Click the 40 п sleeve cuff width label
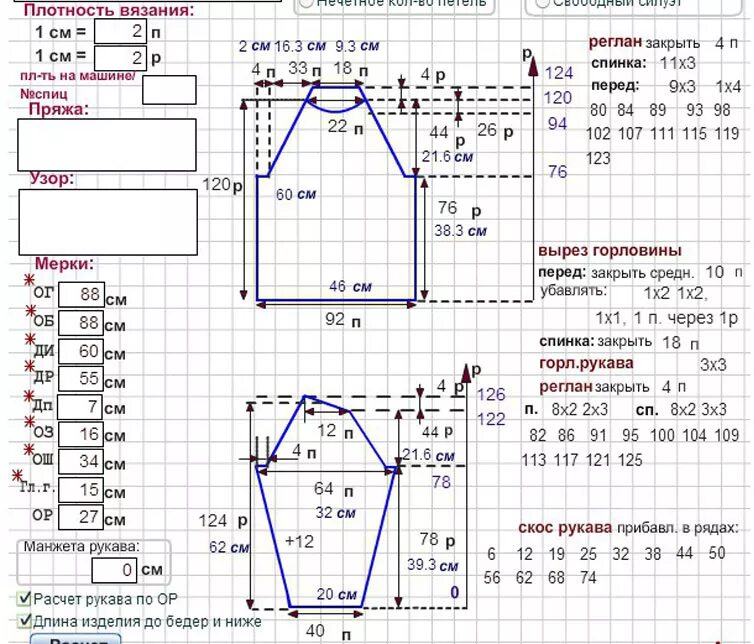 (x=328, y=632)
